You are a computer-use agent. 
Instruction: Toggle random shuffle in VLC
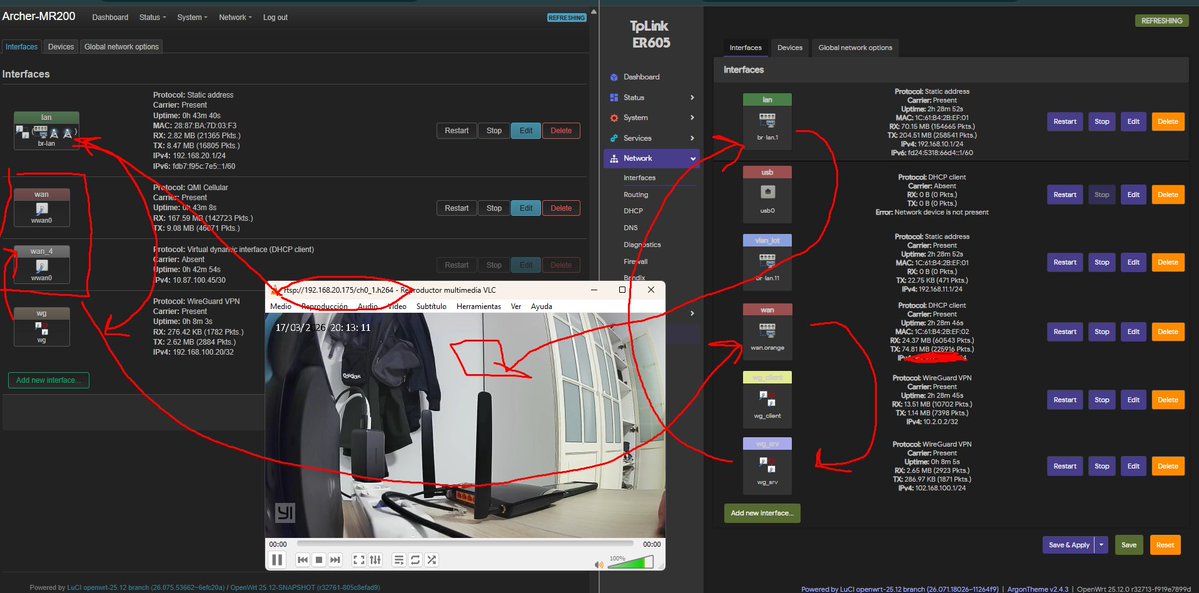(x=432, y=560)
